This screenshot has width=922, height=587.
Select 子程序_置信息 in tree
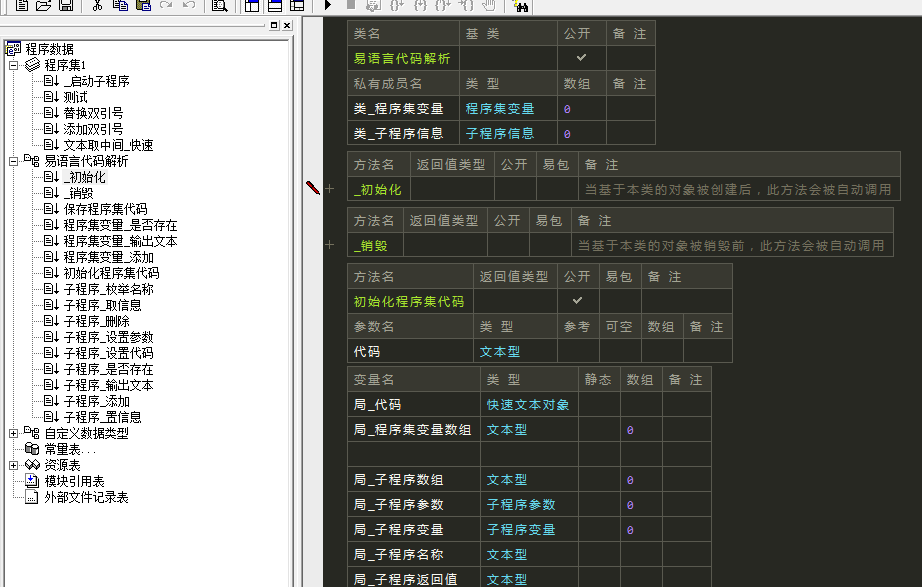102,417
